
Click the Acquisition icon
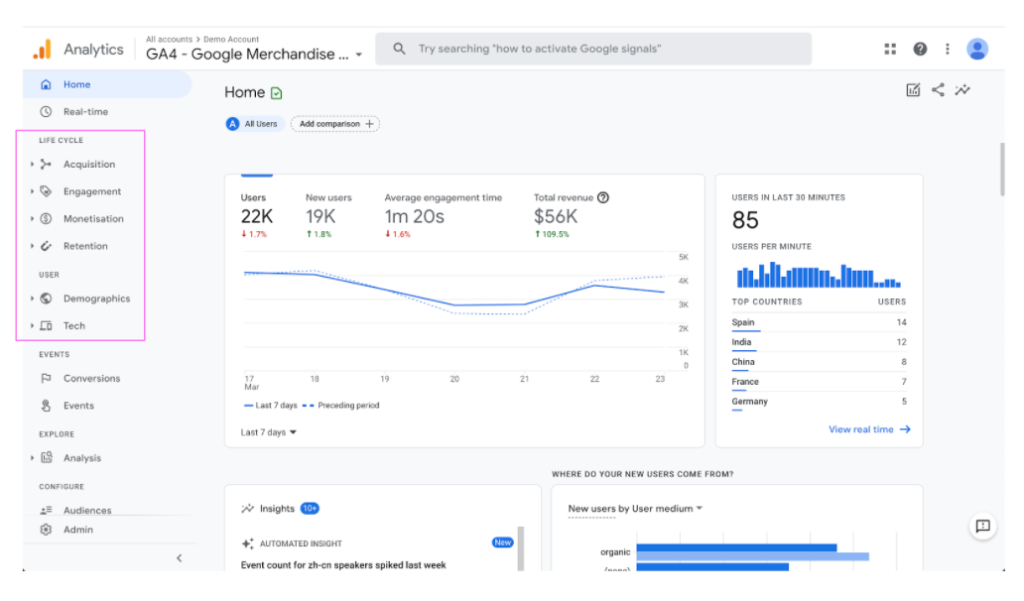[x=46, y=164]
